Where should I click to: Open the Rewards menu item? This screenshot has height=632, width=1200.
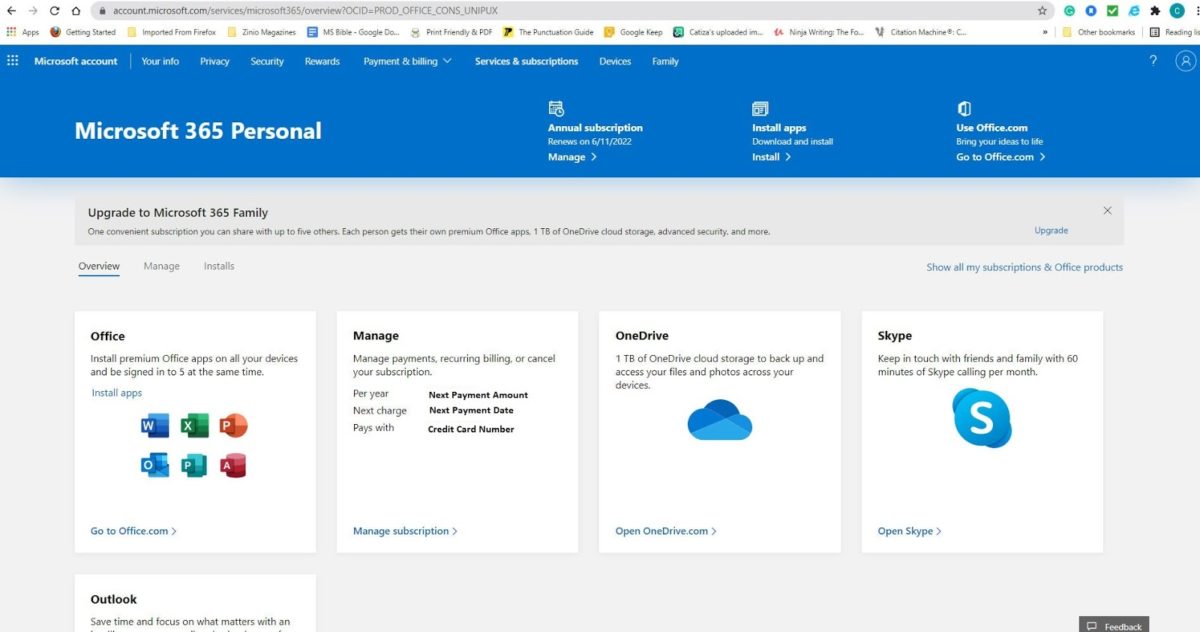322,61
